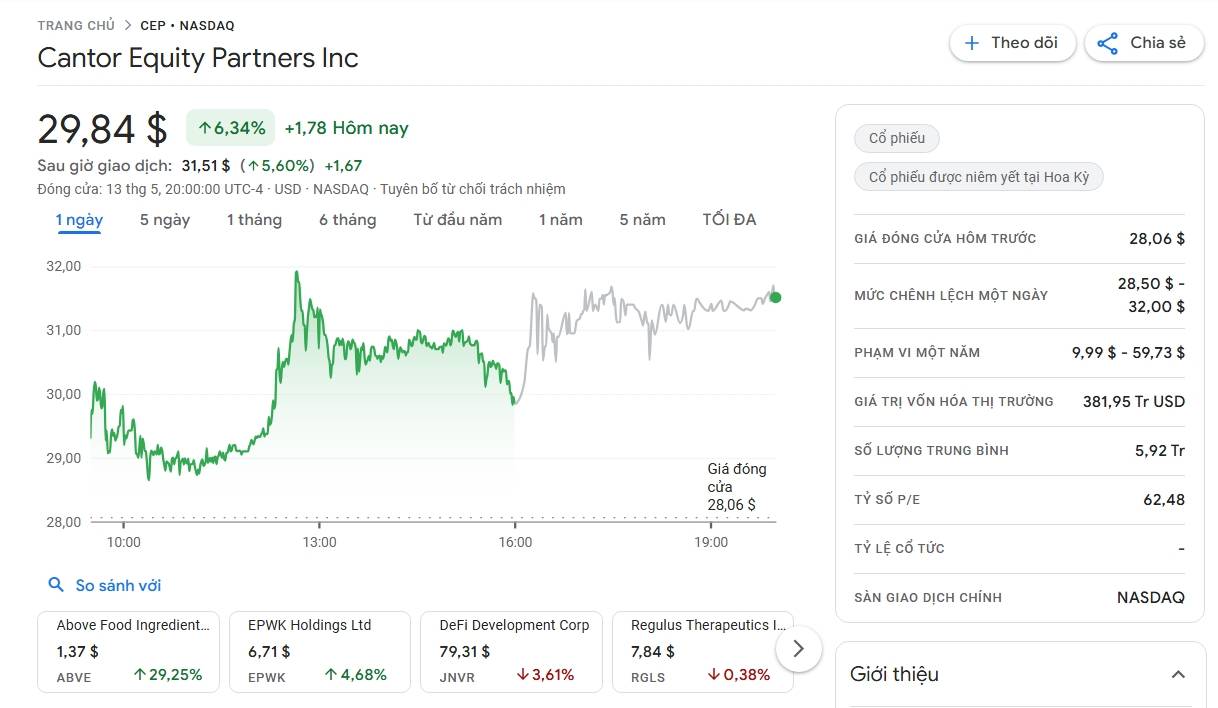Click the green dot at chart end

coord(776,297)
